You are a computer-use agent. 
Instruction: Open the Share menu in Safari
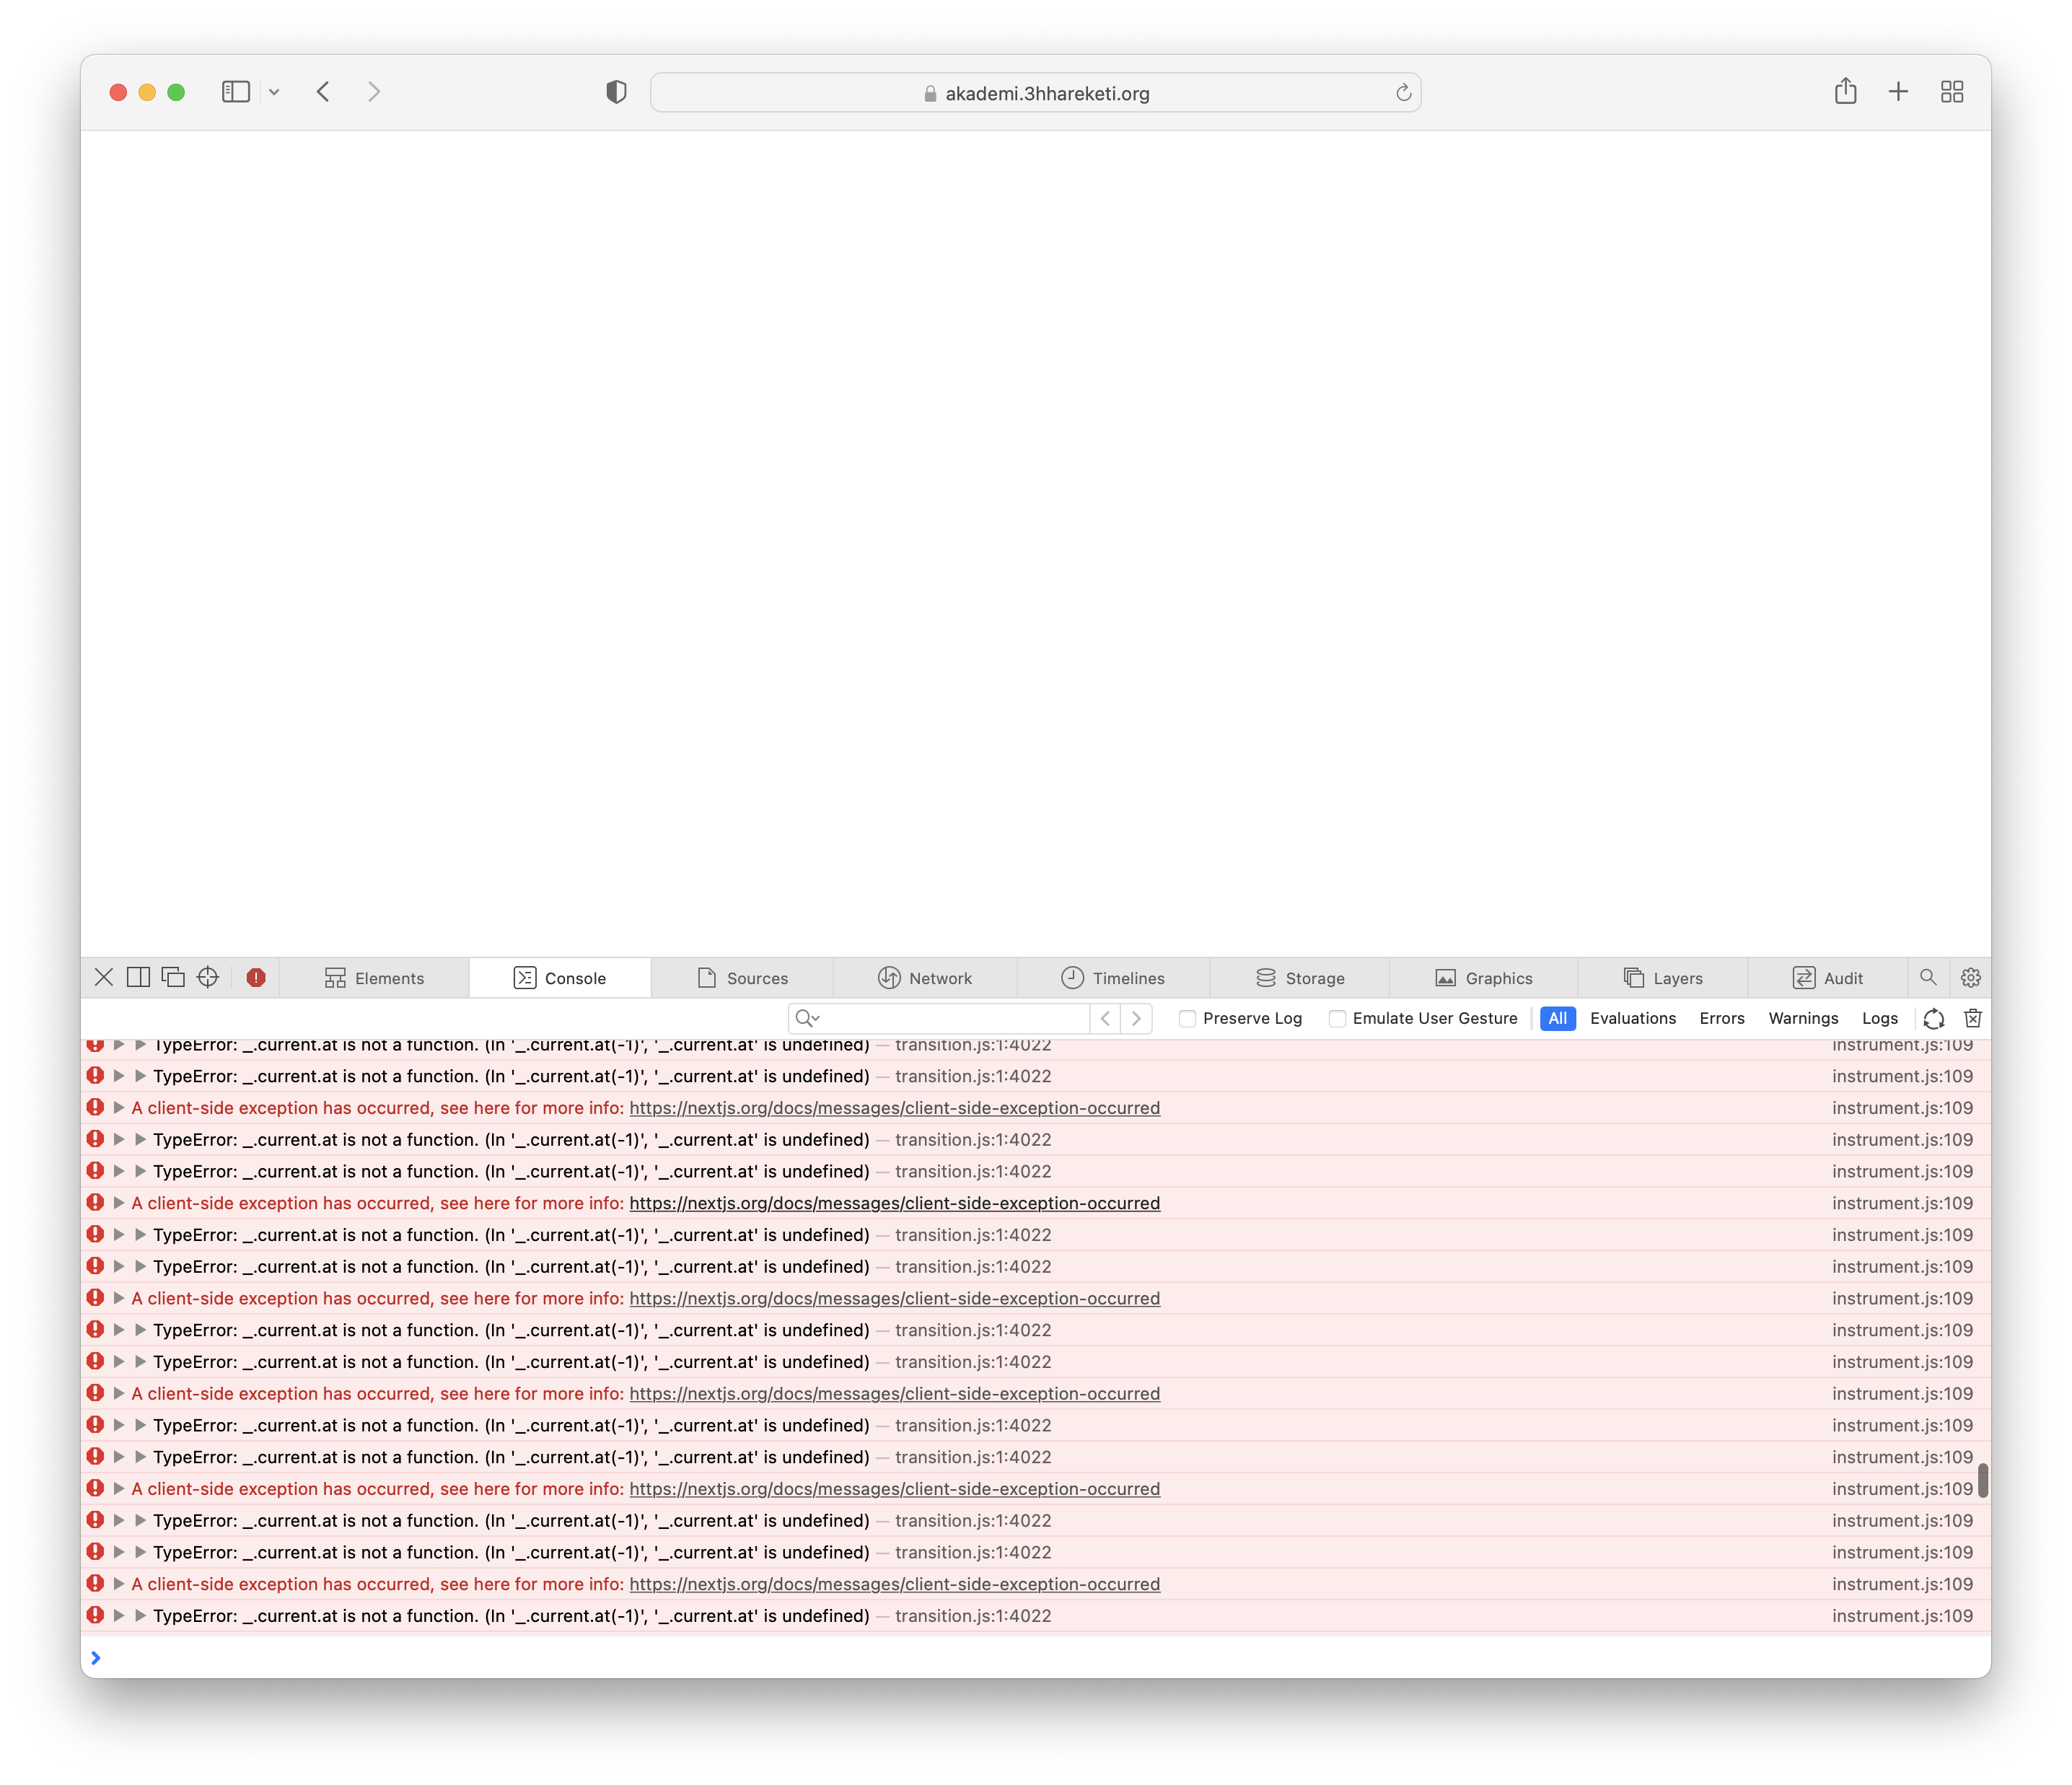click(1845, 91)
